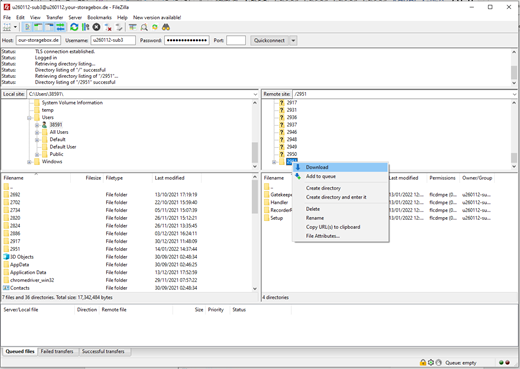This screenshot has width=520, height=369.
Task: Open the File menu
Action: pos(7,17)
